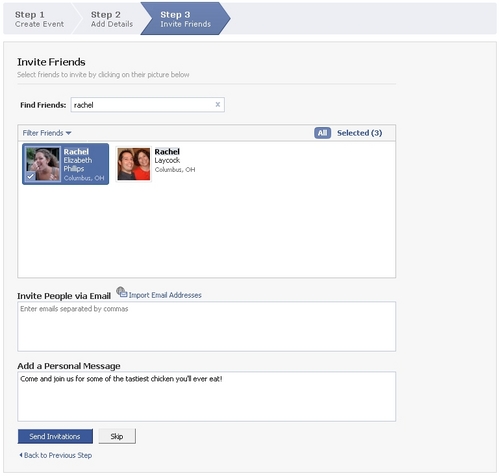Image resolution: width=500 pixels, height=476 pixels.
Task: Click the Find Friends search field
Action: click(x=147, y=105)
